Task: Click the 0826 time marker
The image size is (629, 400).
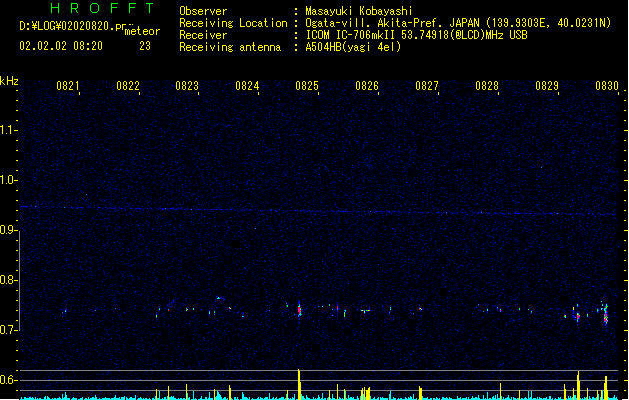Action: click(x=367, y=86)
